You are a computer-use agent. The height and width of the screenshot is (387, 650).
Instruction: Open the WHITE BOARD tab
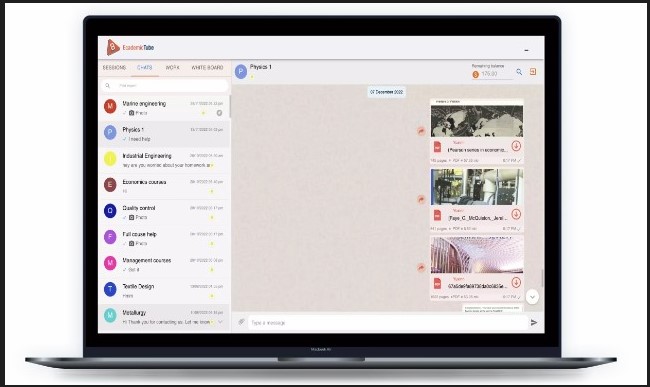click(207, 68)
